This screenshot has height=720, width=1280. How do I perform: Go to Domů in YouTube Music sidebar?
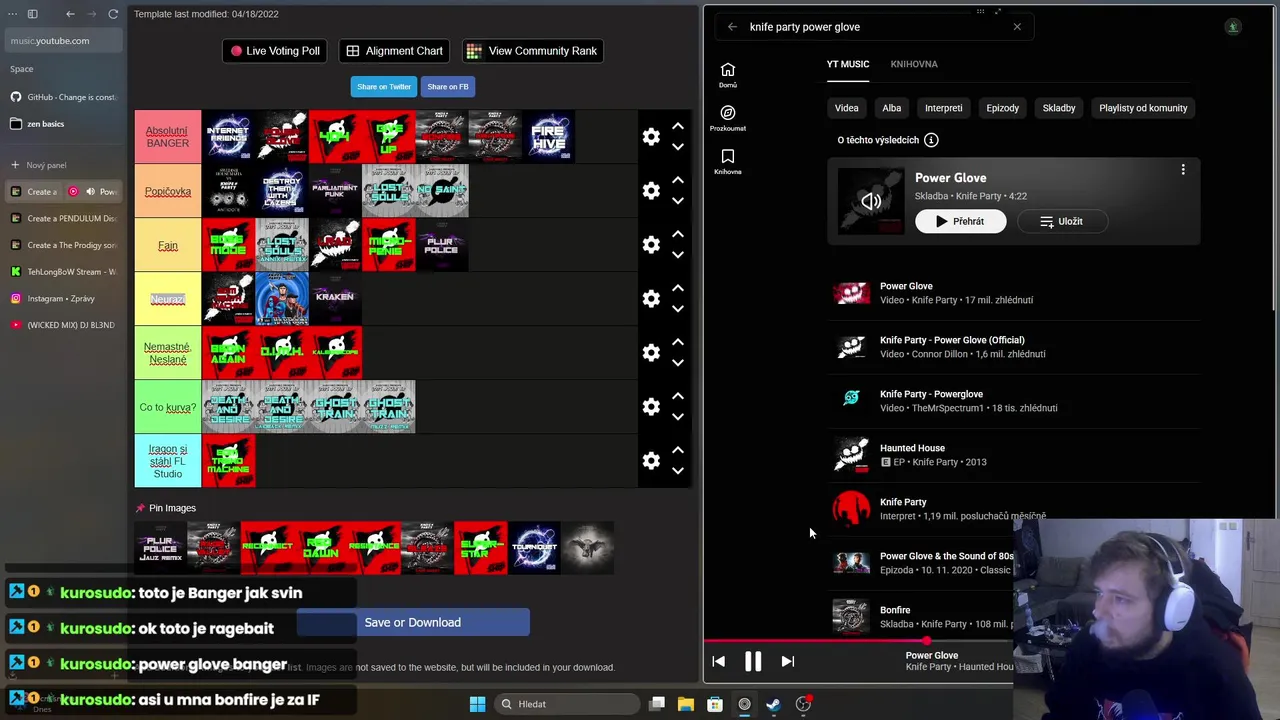tap(728, 75)
